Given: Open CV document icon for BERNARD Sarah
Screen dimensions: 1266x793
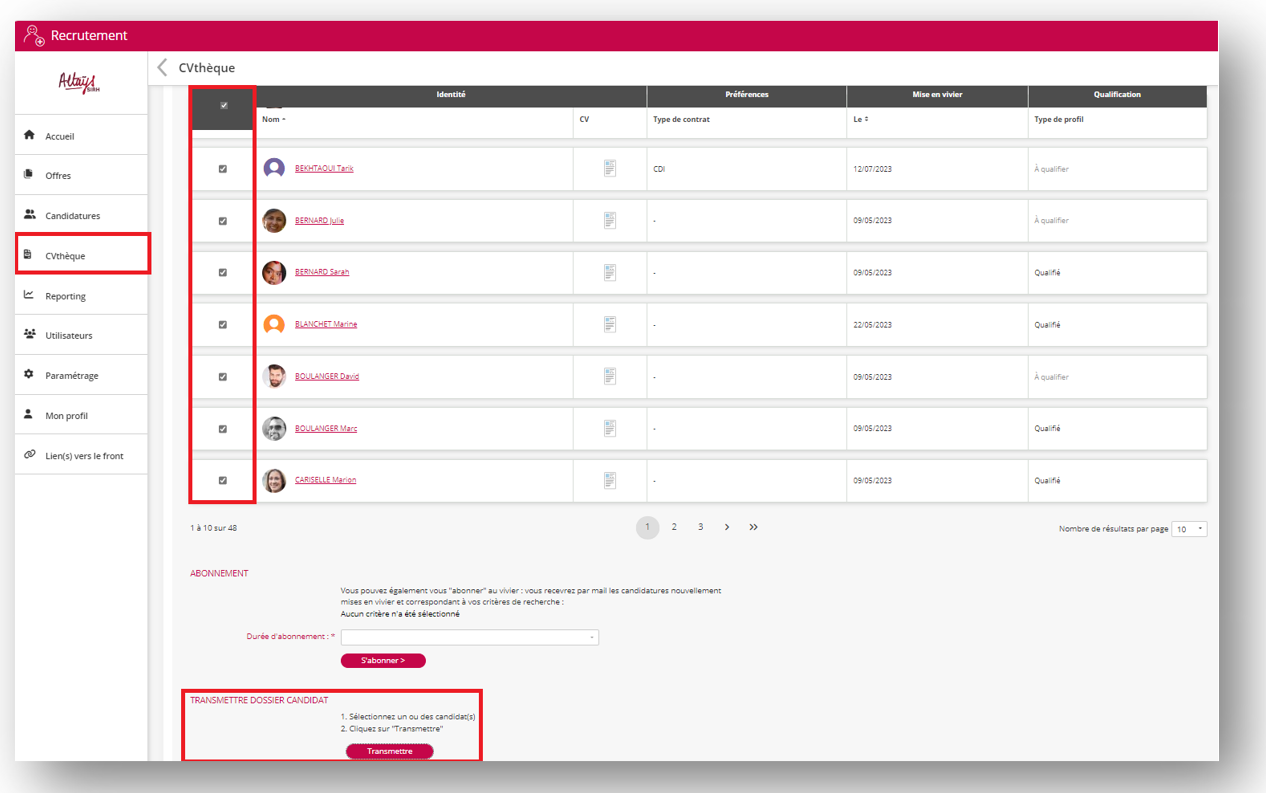Looking at the screenshot, I should pyautogui.click(x=610, y=272).
